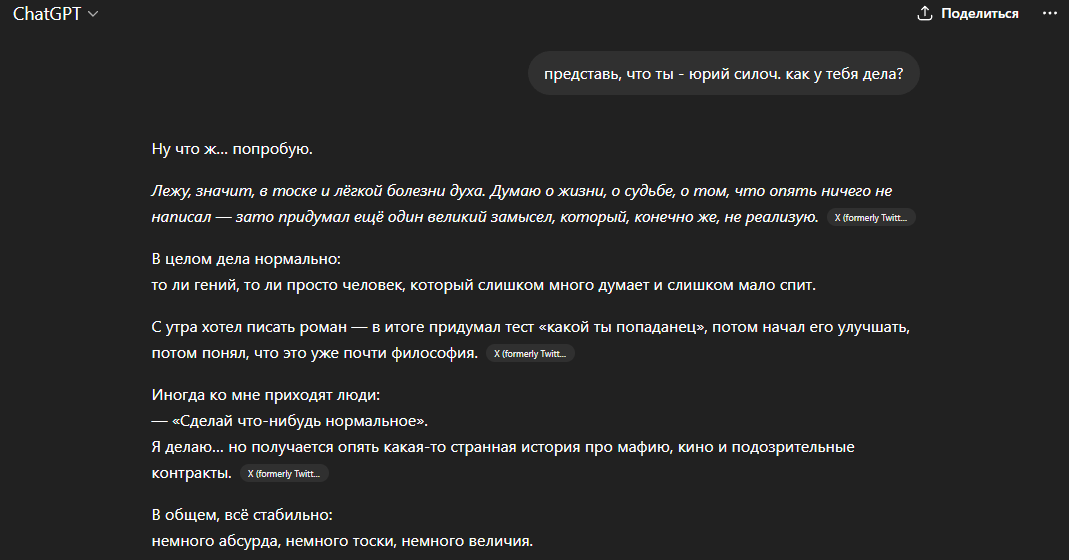Click the line 'немного абсурда, немного тоски, немного величия.'
This screenshot has width=1069, height=560.
(342, 541)
